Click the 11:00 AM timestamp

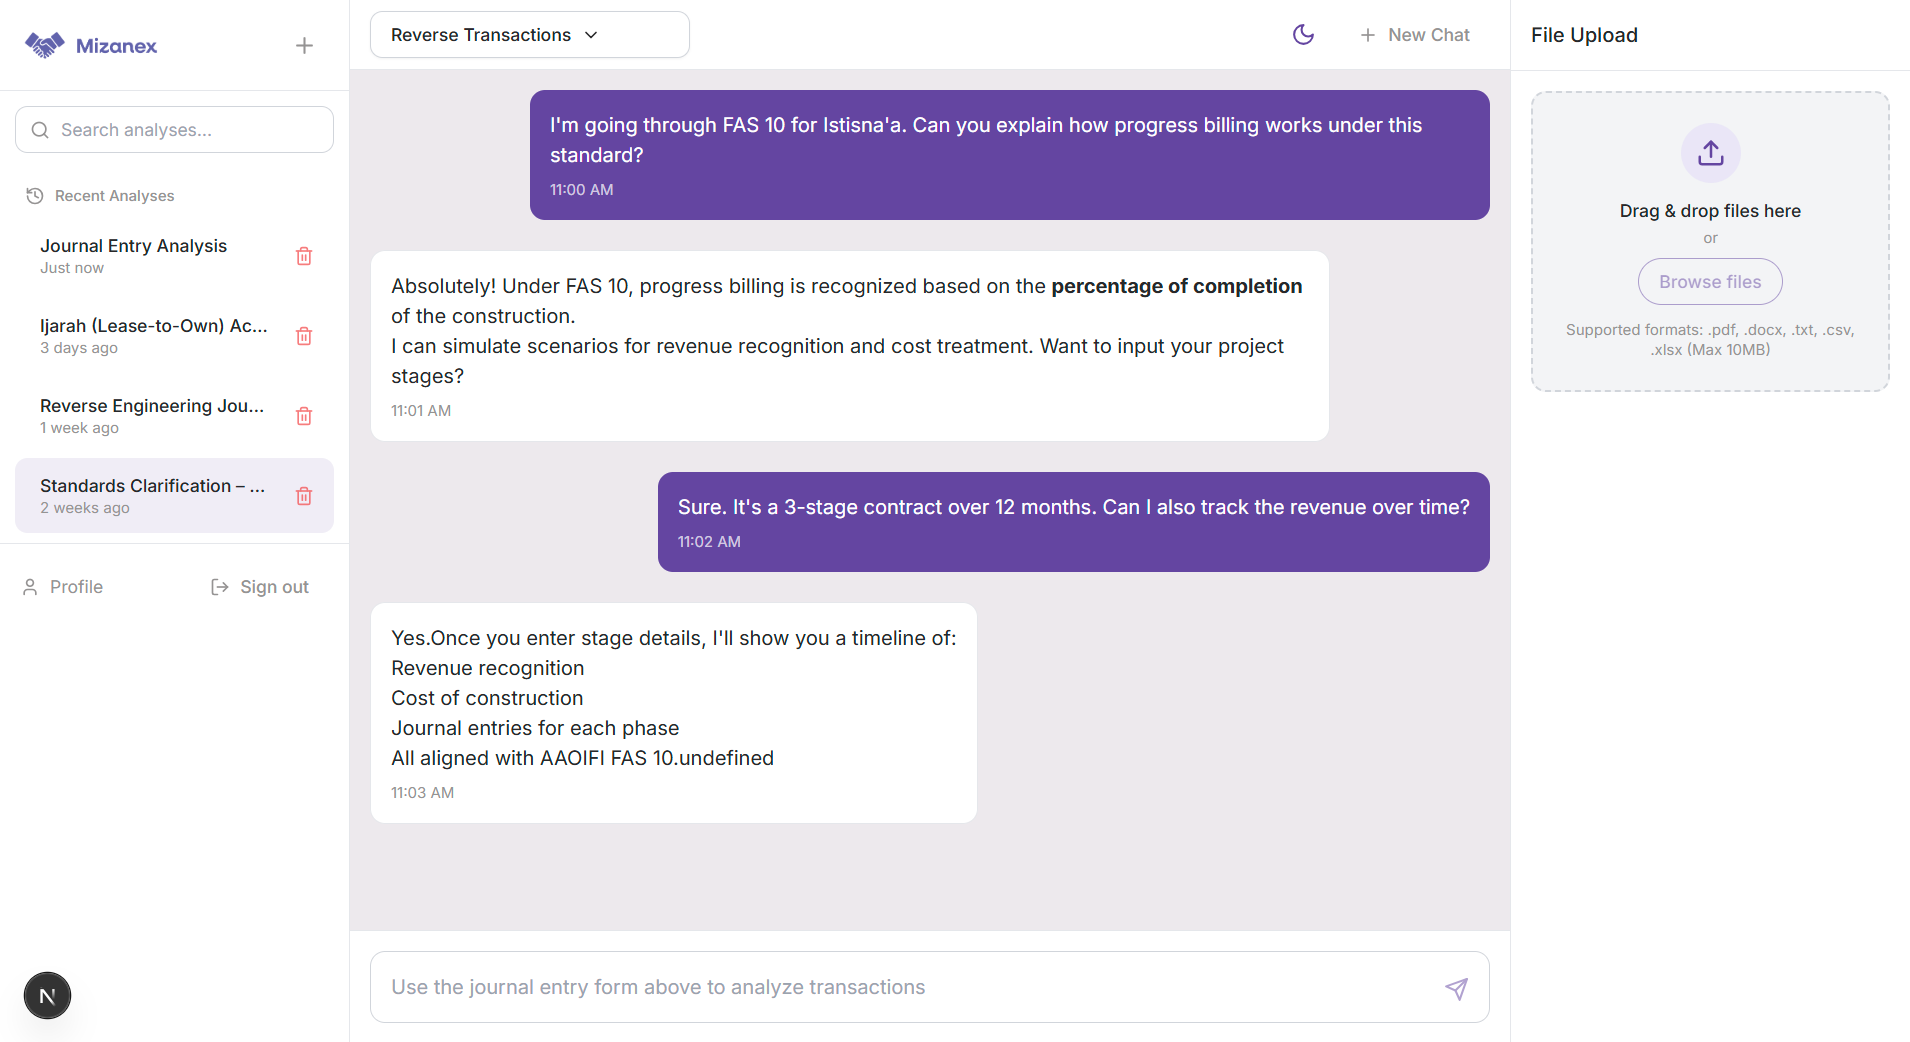[581, 190]
